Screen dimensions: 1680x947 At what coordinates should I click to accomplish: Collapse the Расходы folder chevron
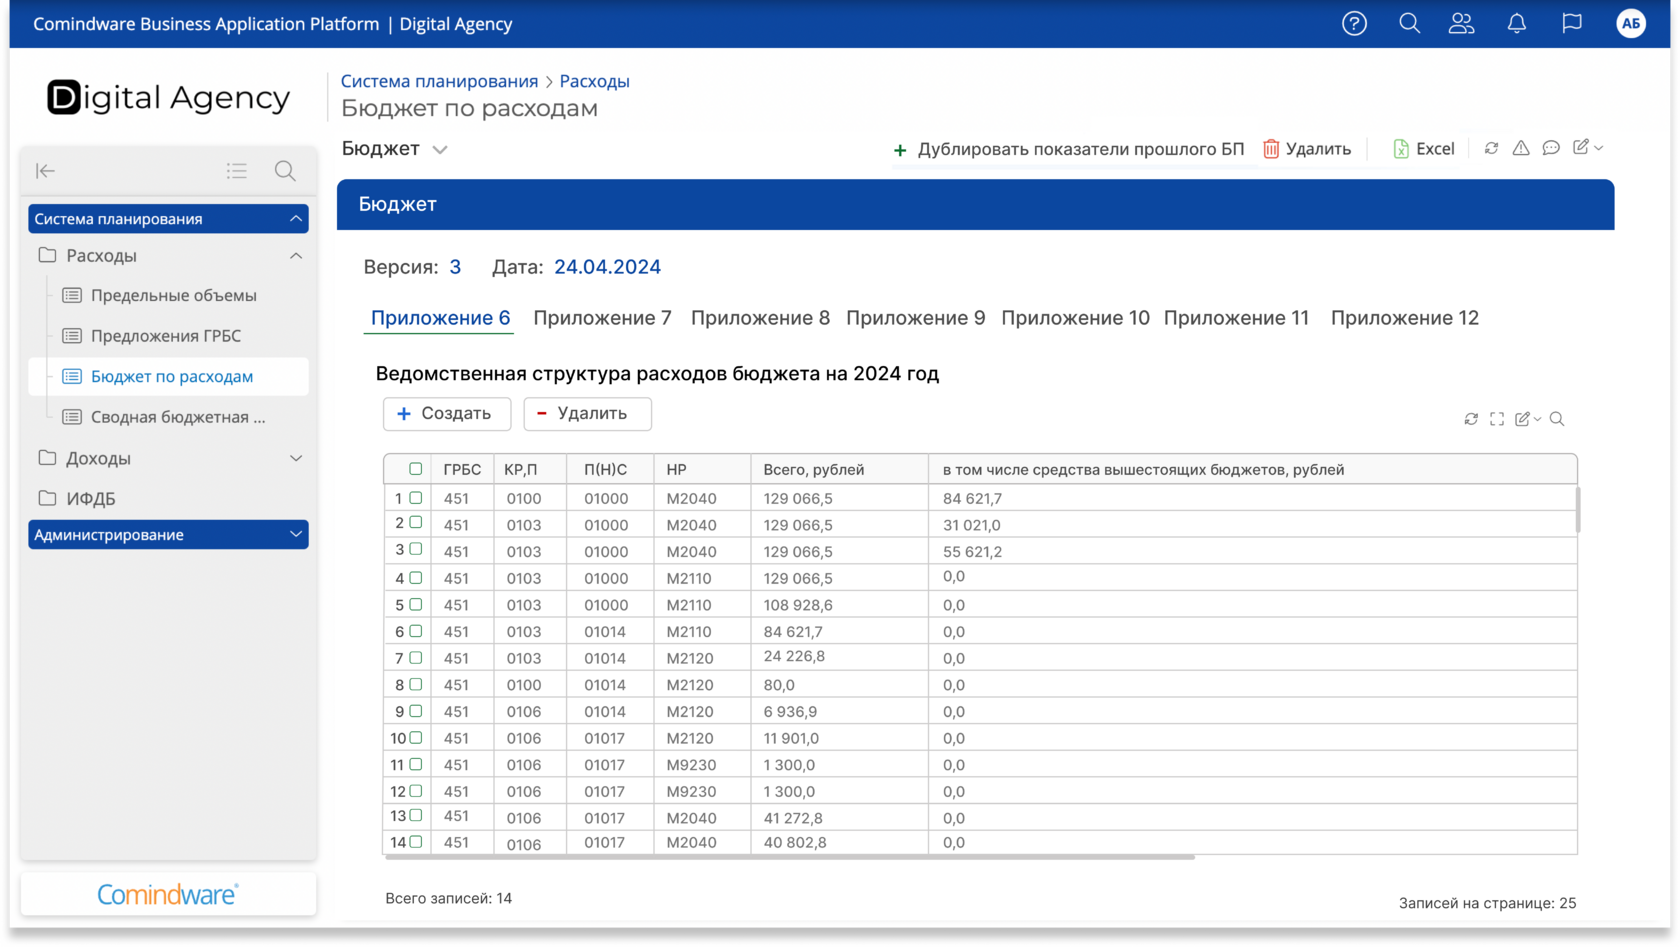tap(296, 256)
